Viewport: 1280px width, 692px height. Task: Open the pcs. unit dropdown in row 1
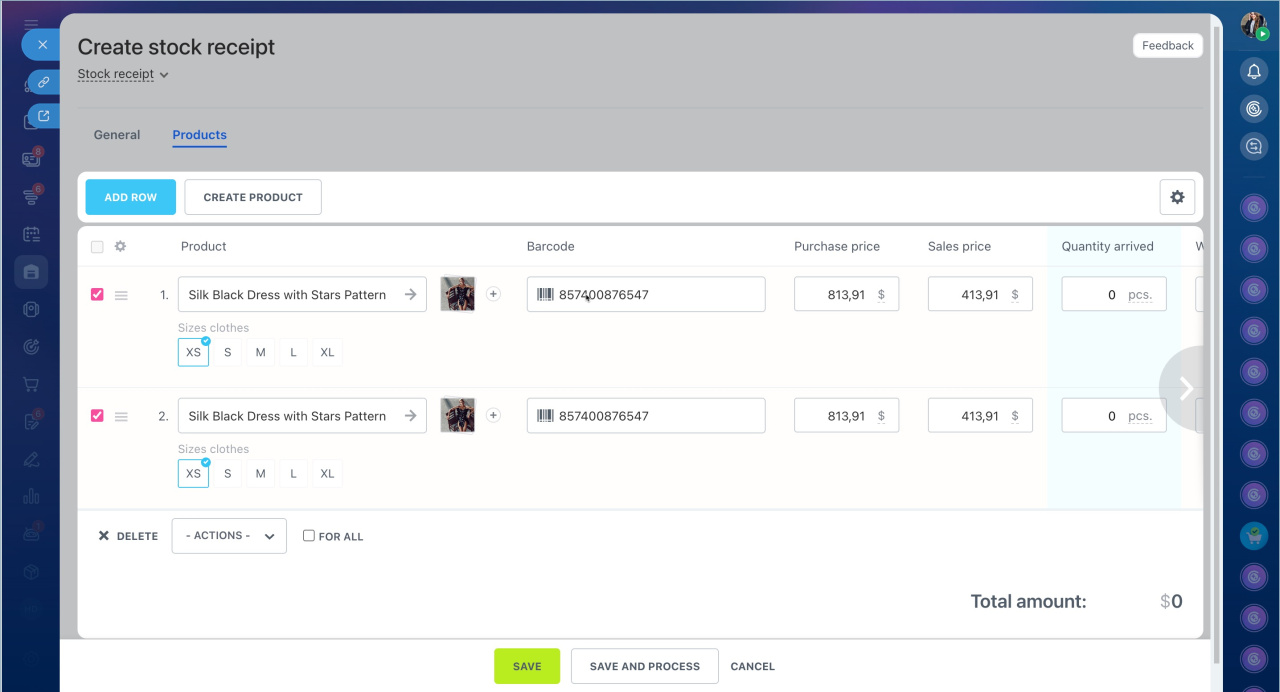(x=1139, y=295)
